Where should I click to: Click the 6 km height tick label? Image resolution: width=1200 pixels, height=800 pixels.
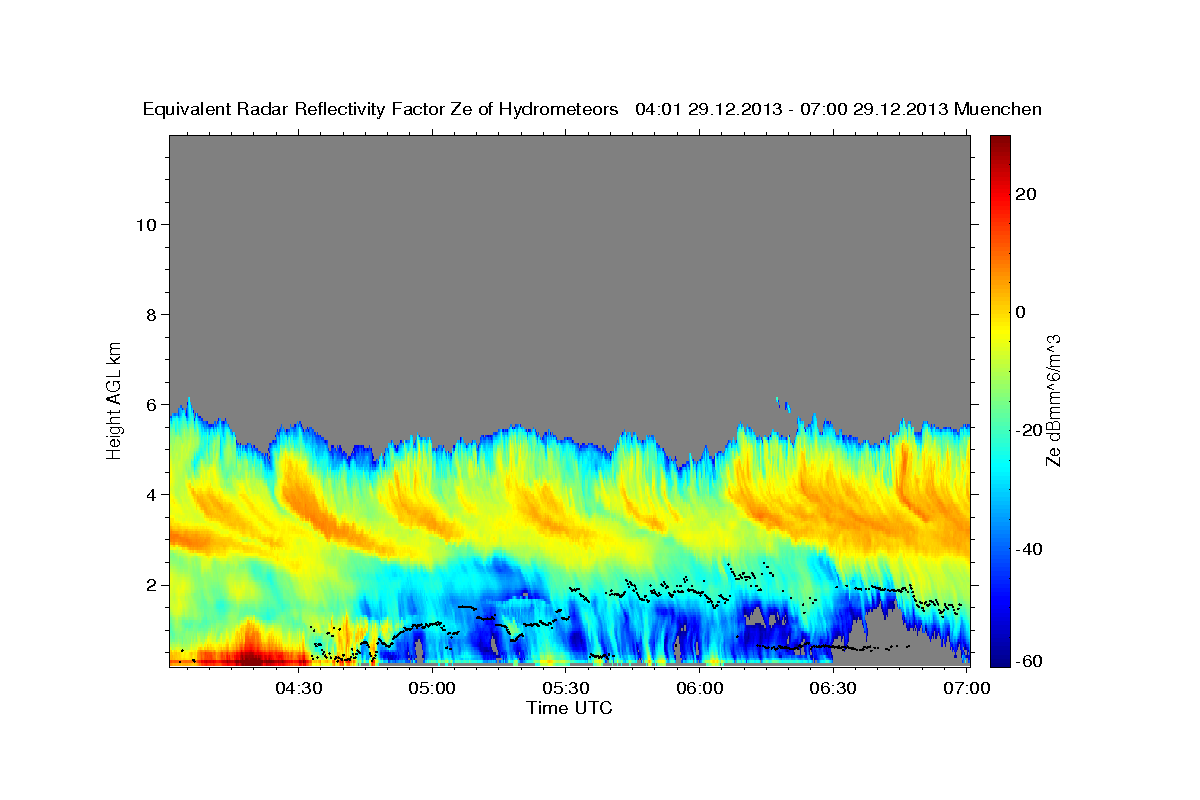pyautogui.click(x=151, y=404)
